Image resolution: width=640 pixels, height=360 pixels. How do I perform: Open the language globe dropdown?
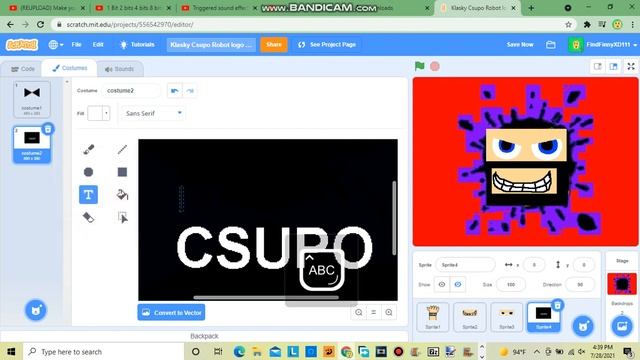56,44
